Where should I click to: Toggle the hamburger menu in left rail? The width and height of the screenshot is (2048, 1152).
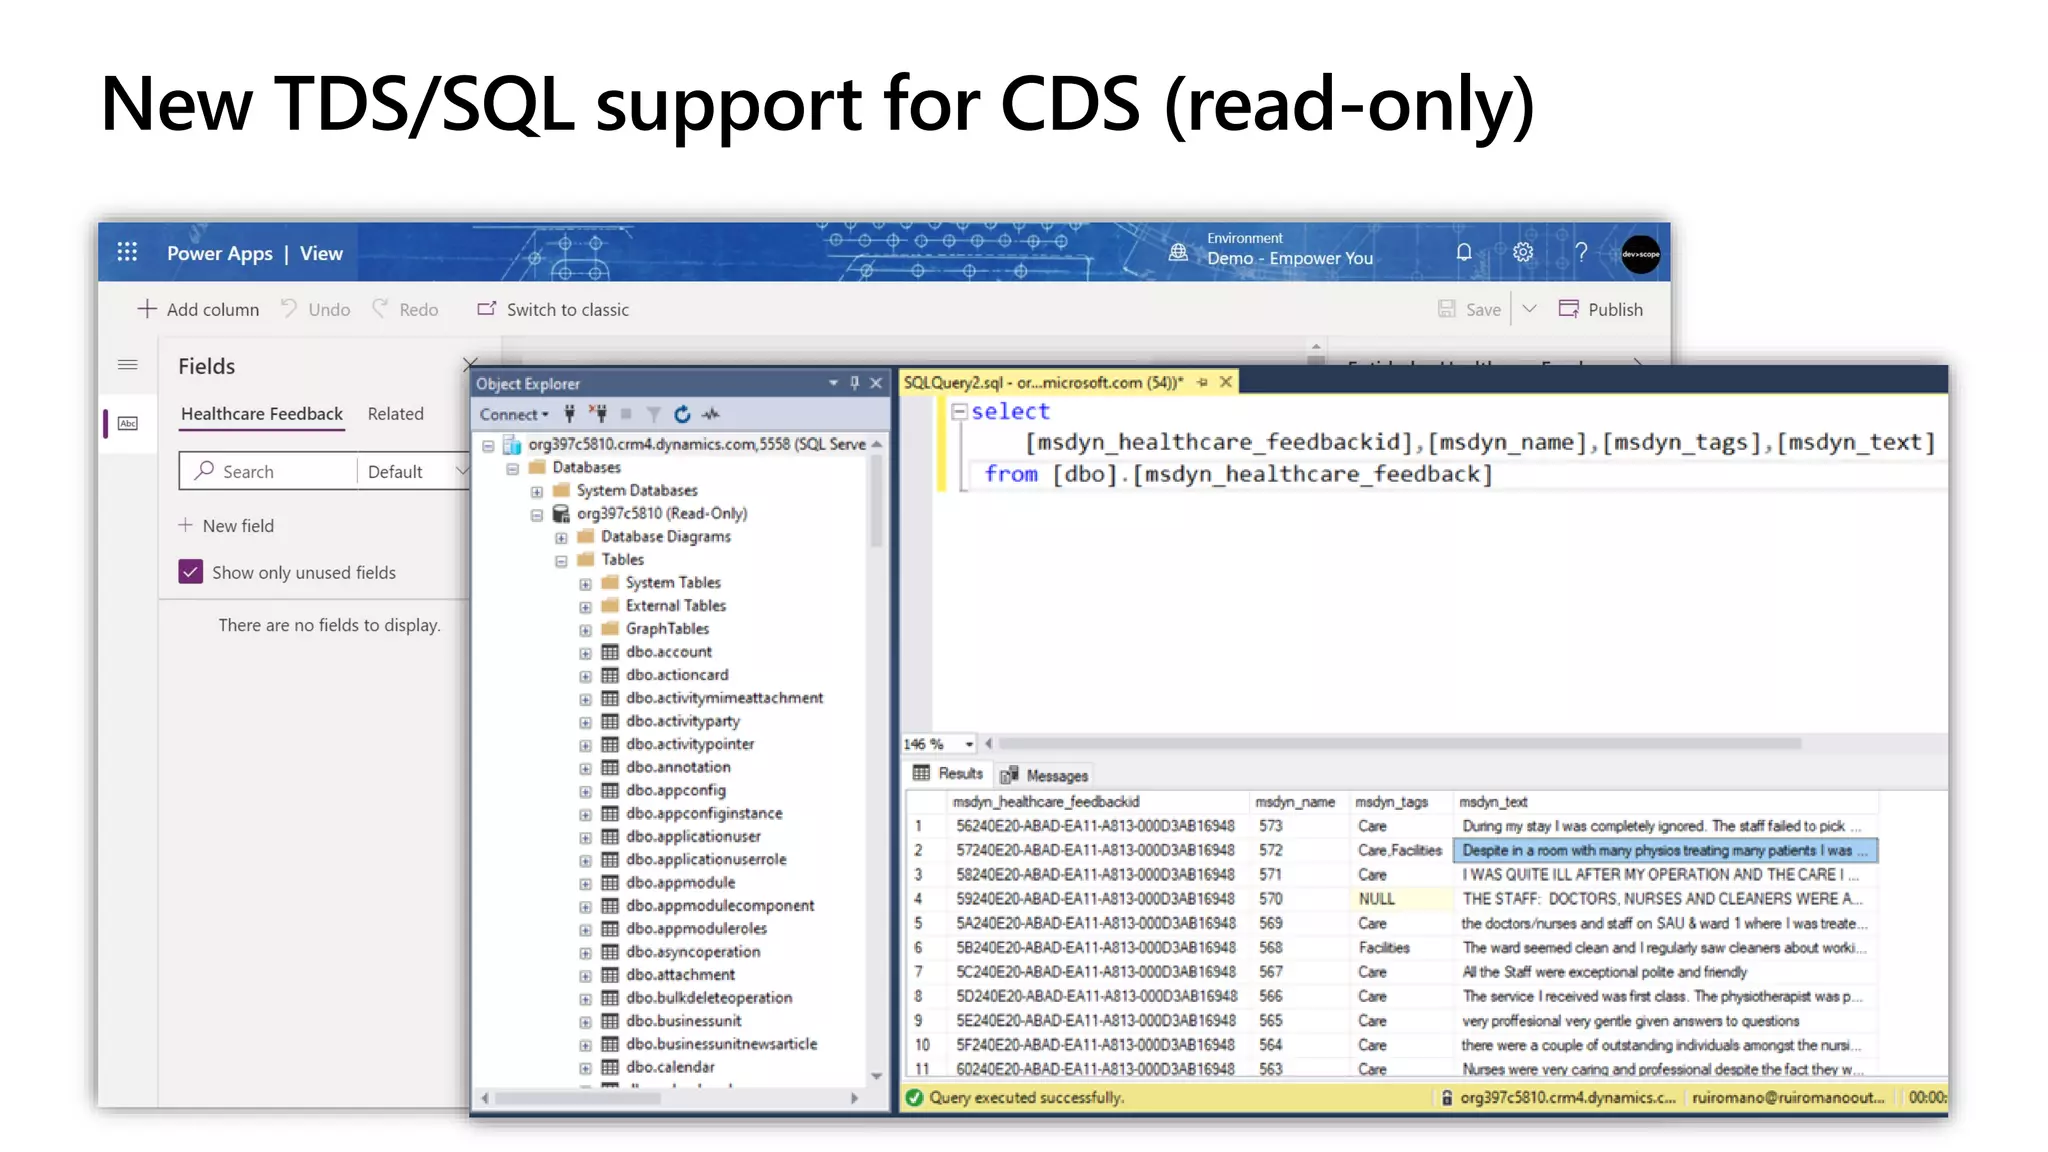(128, 365)
